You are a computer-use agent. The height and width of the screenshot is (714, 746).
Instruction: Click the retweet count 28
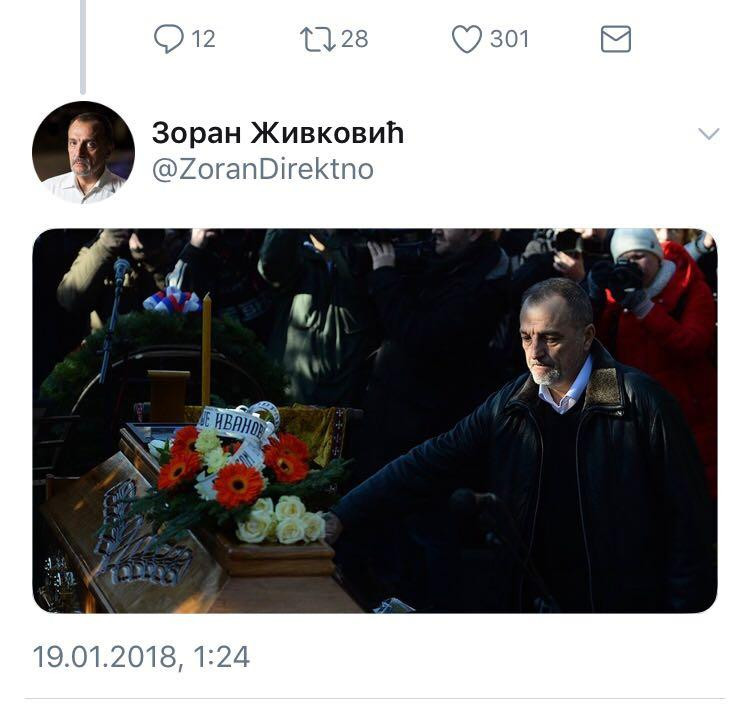(354, 39)
